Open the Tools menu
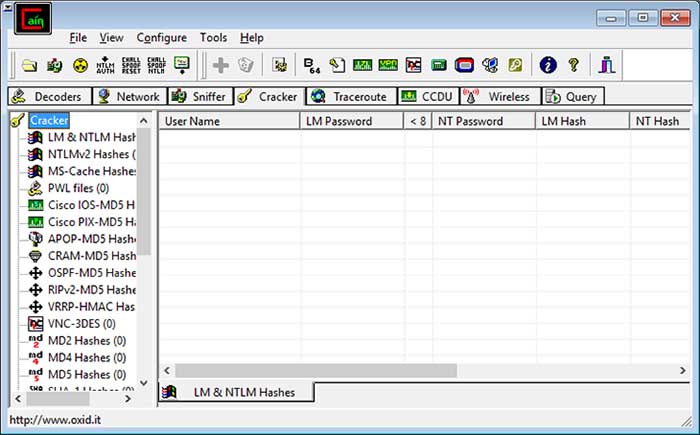 coord(213,38)
